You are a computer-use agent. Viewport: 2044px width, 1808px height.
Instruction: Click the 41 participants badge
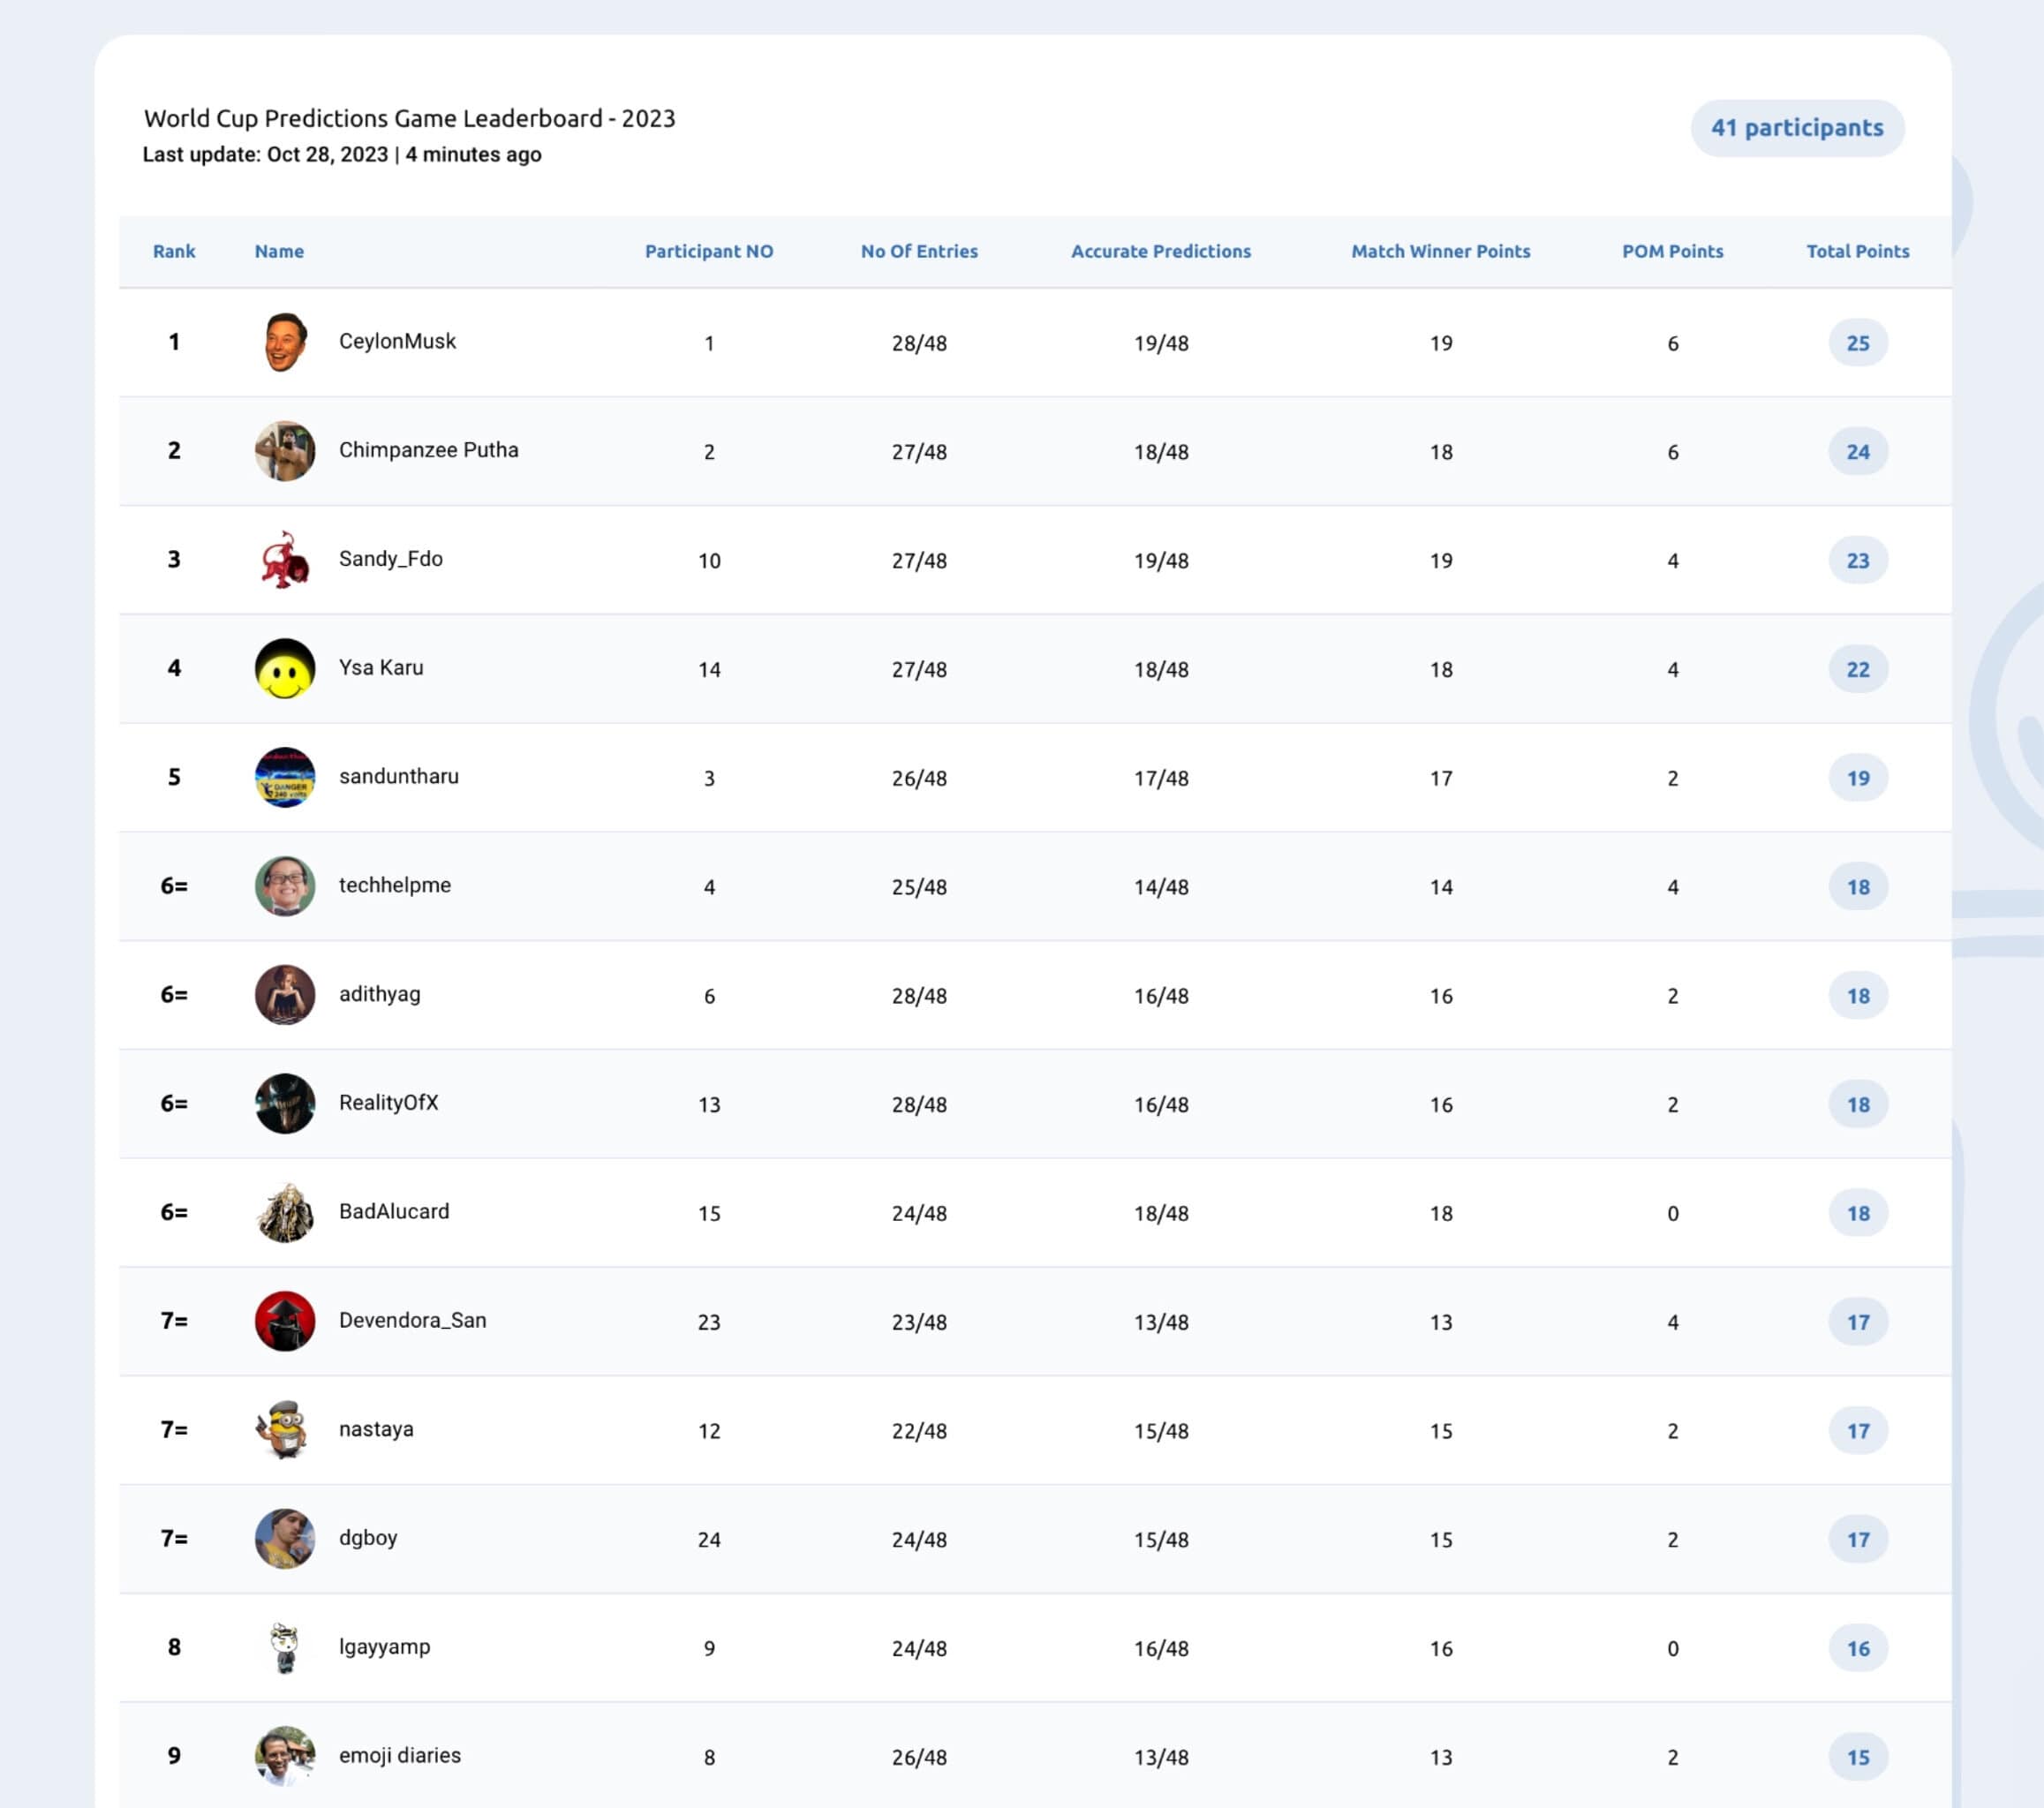[x=1797, y=128]
